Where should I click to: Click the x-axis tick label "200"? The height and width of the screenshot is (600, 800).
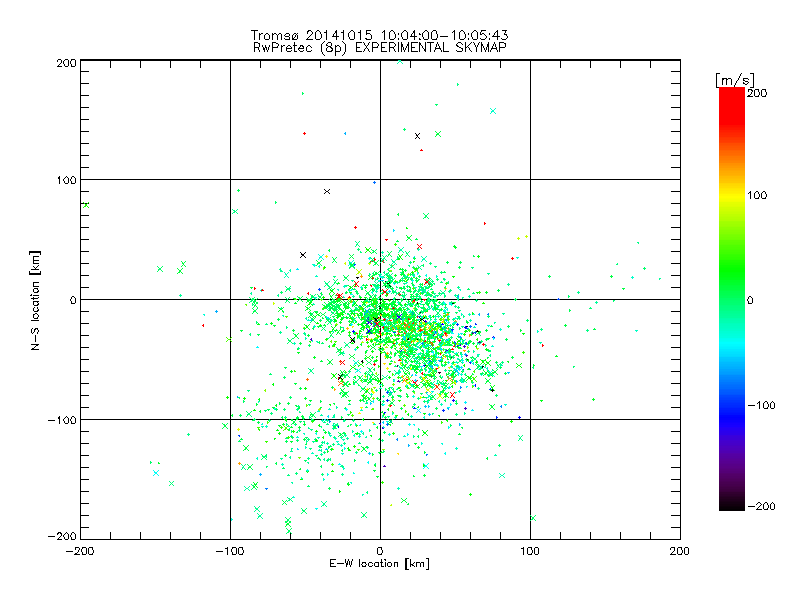pyautogui.click(x=680, y=551)
